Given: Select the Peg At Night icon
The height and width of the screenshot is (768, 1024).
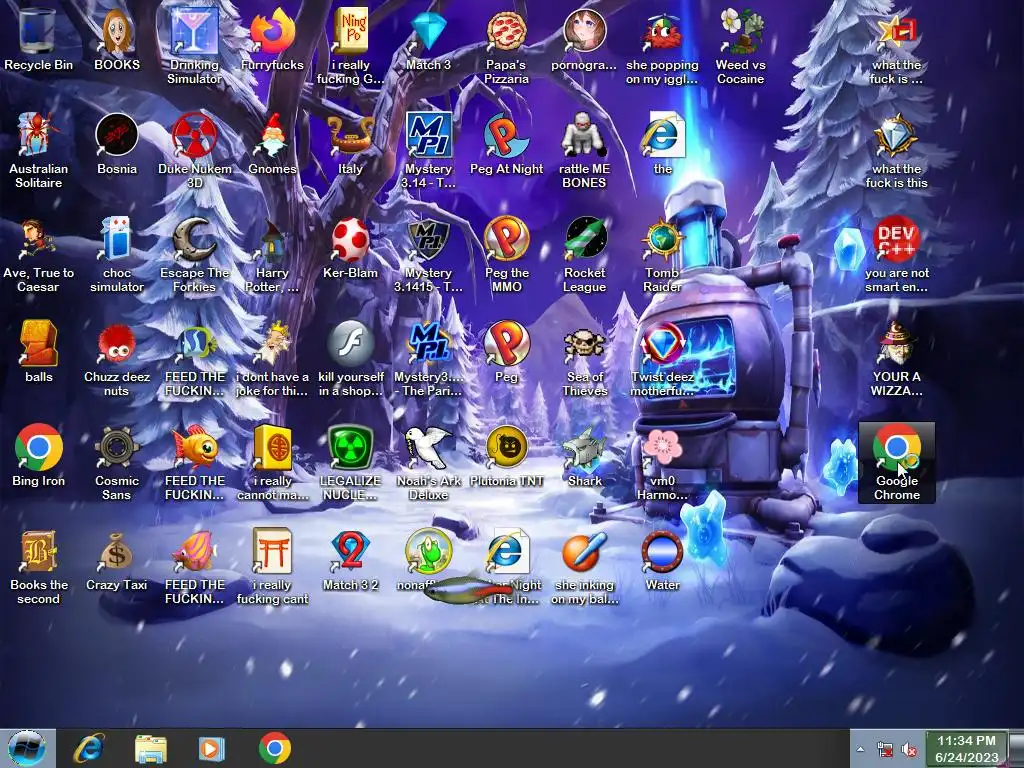Looking at the screenshot, I should pyautogui.click(x=506, y=144).
